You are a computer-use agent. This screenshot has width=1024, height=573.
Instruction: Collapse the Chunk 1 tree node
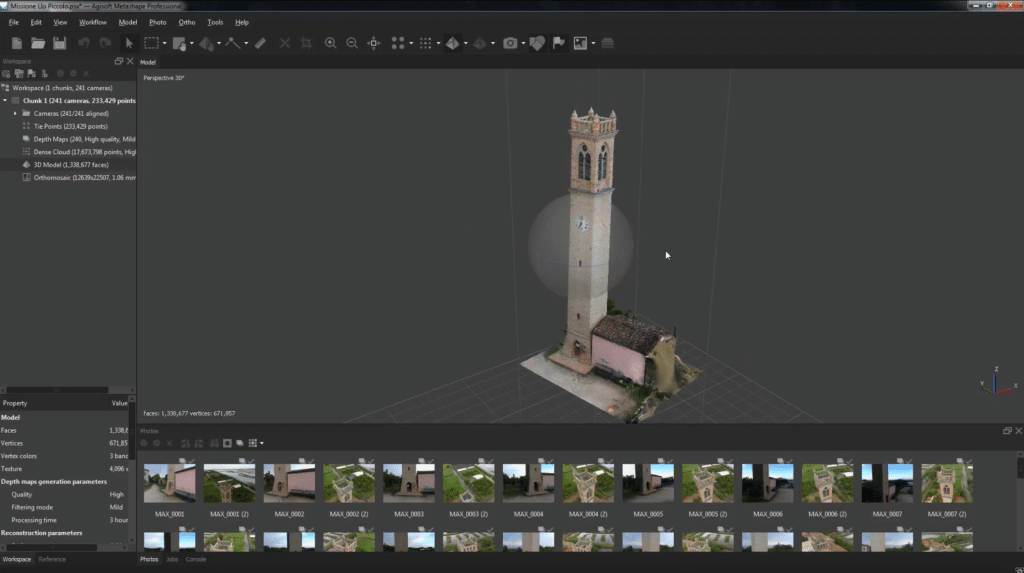point(5,101)
